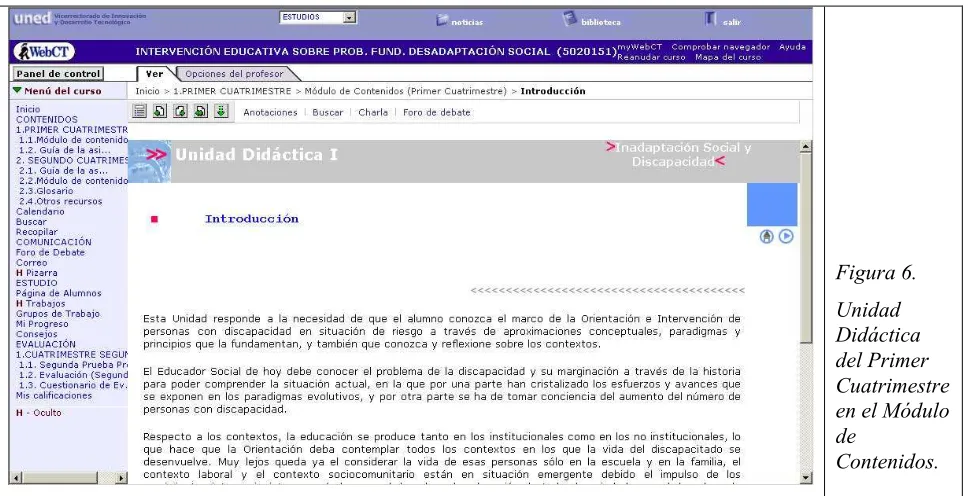Viewport: 974px width, 496px height.
Task: Open Página de Alumnos in sidebar
Action: pyautogui.click(x=58, y=293)
